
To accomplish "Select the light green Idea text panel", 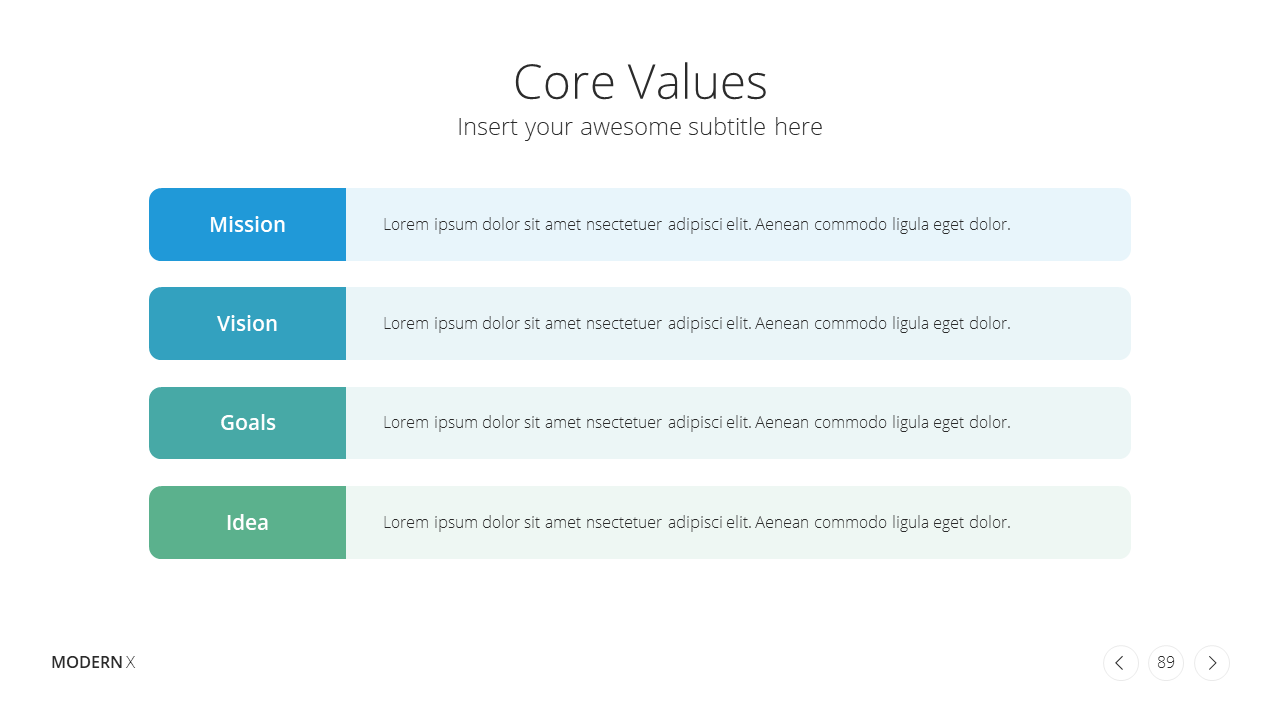I will click(738, 522).
